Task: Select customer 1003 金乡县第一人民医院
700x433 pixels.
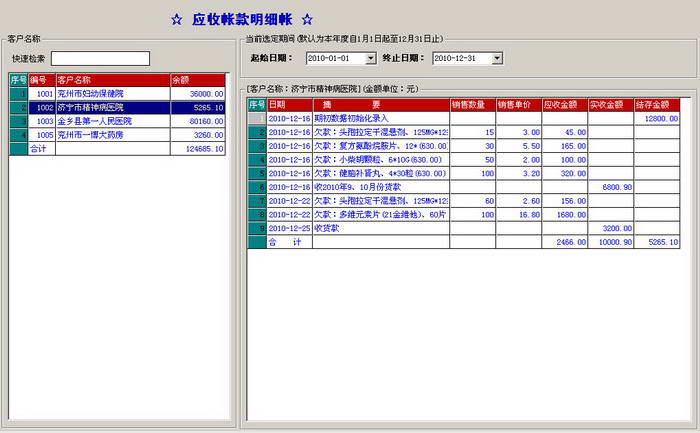Action: pos(117,121)
